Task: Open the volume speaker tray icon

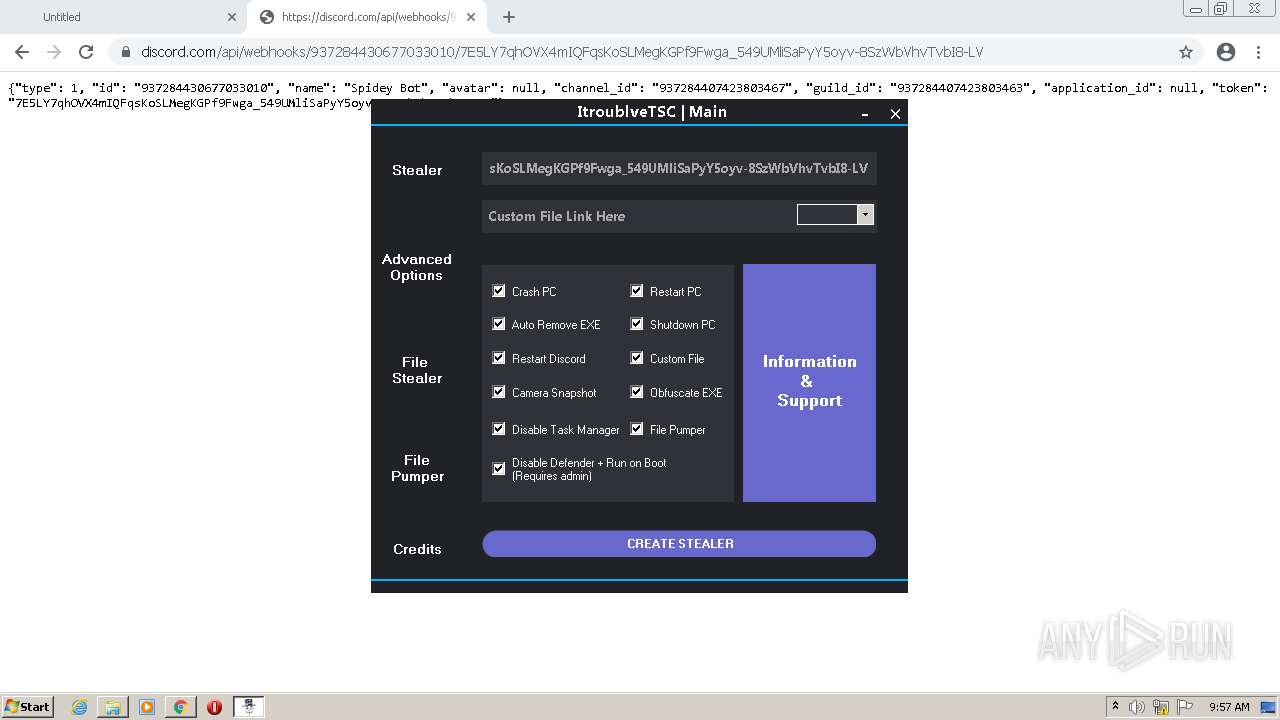Action: 1137,707
